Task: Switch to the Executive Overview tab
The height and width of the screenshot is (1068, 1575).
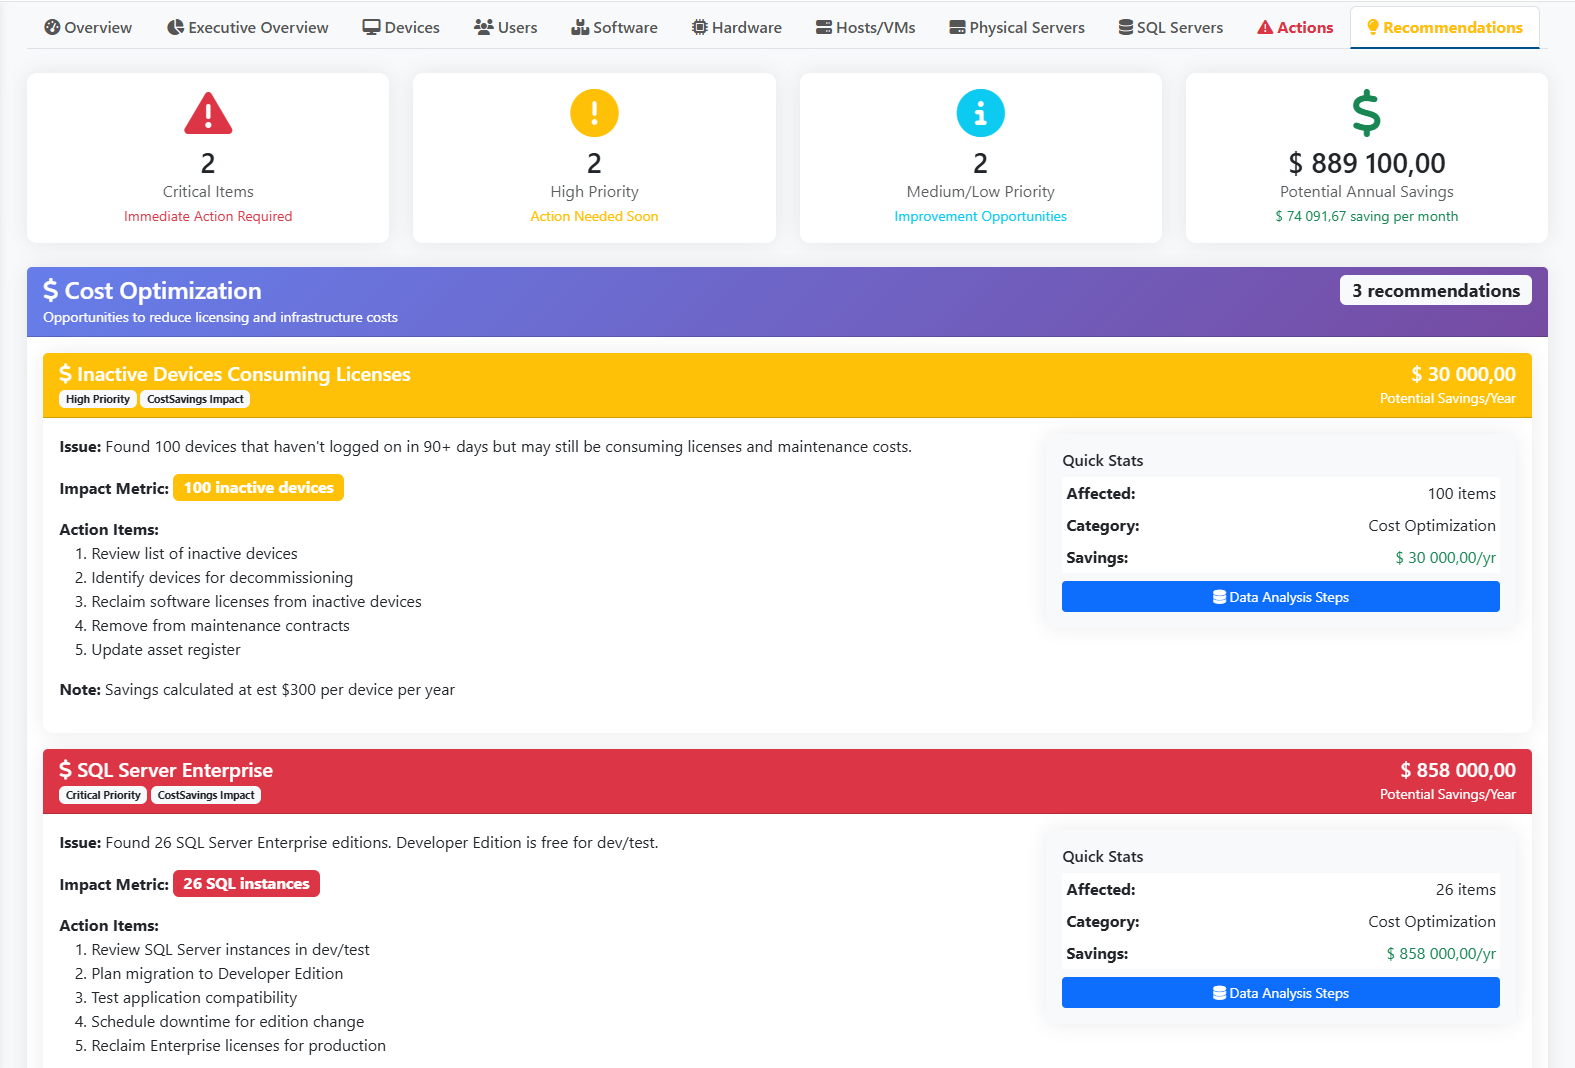Action: click(247, 28)
